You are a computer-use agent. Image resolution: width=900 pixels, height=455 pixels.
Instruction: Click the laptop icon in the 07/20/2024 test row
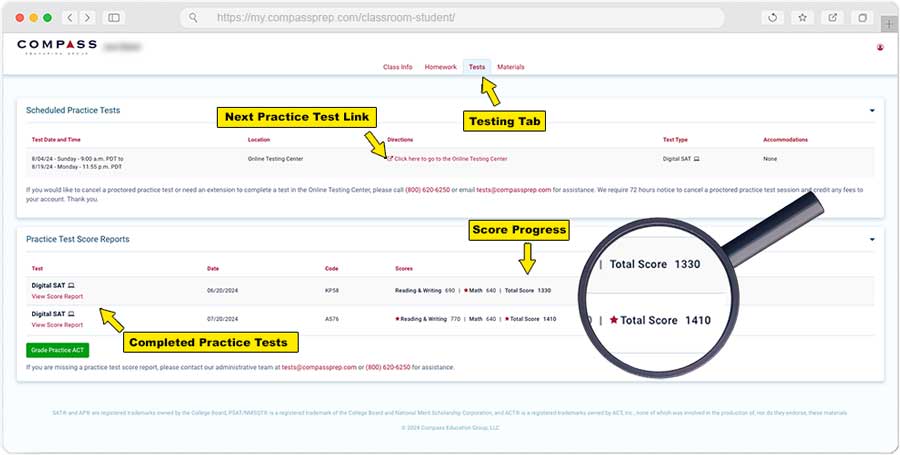tap(71, 314)
